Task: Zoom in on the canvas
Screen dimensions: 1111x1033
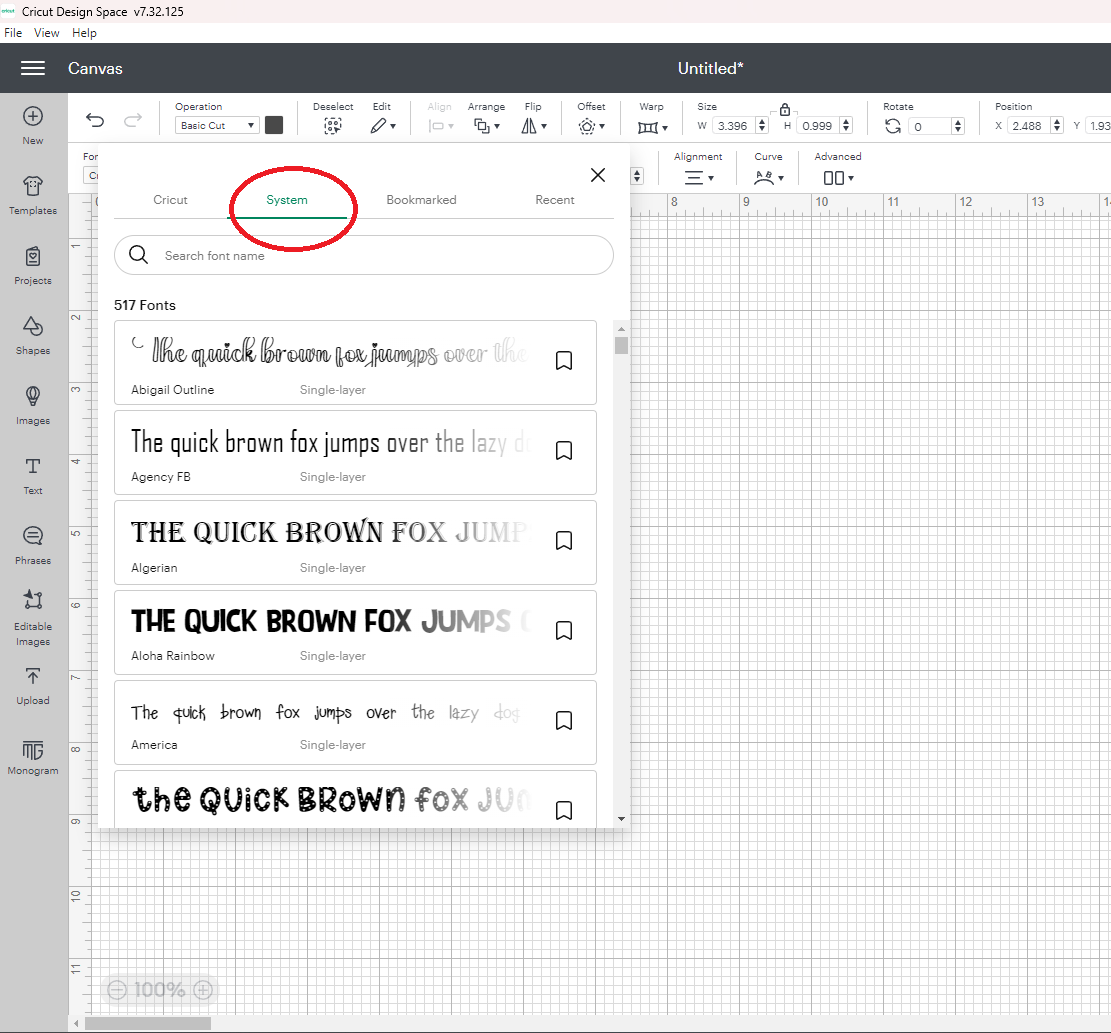Action: point(203,990)
